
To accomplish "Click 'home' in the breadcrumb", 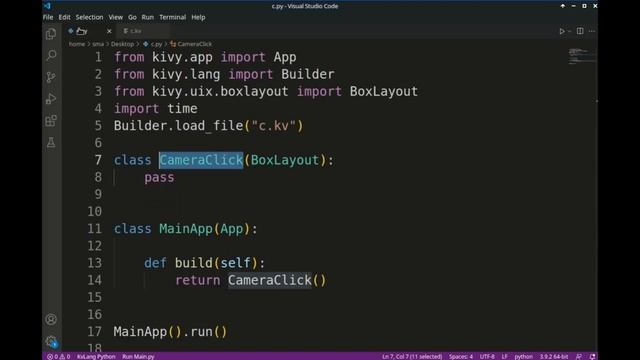I will 77,44.
